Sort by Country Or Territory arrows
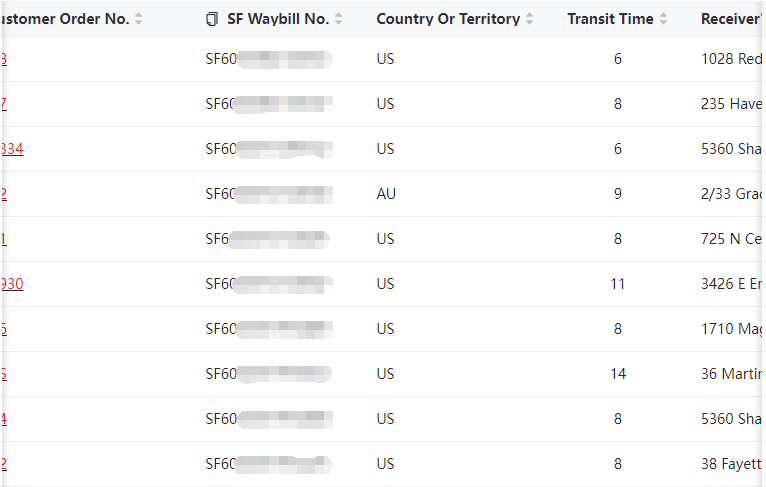Screen dimensions: 766x487 [x=530, y=19]
